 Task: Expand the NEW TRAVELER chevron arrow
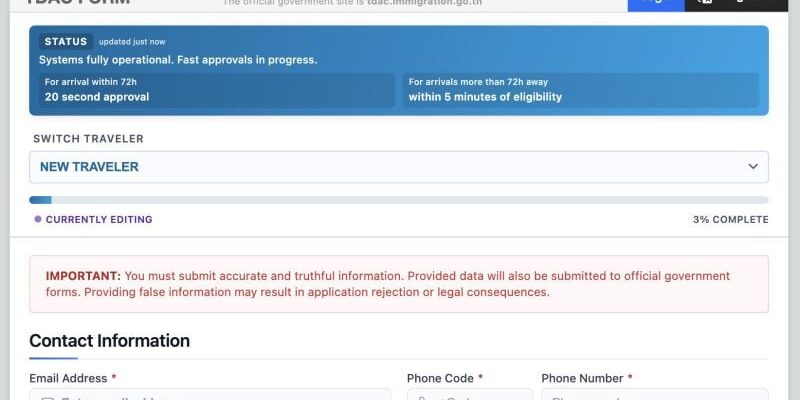pyautogui.click(x=753, y=166)
